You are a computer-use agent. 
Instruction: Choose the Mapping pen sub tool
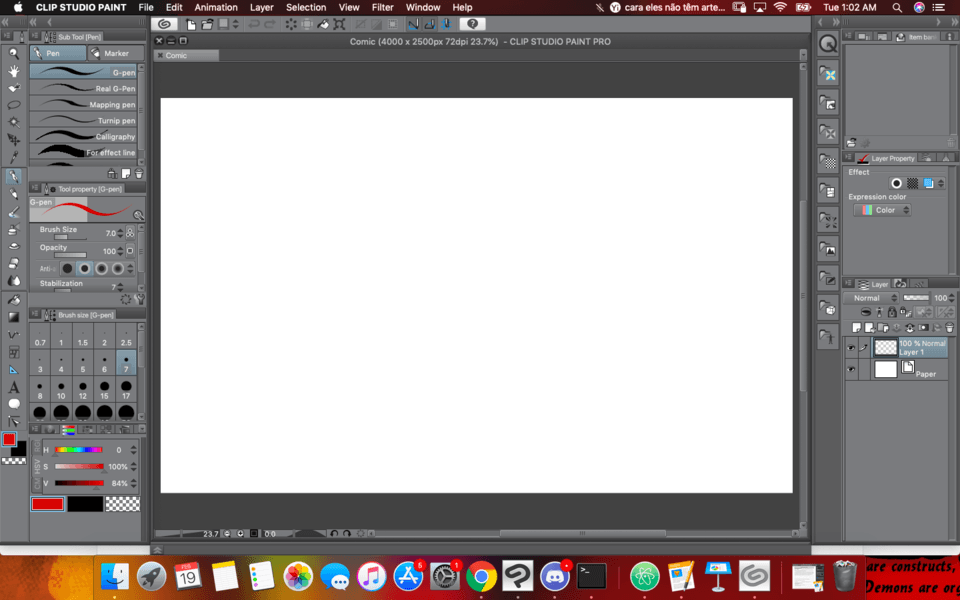coord(84,105)
